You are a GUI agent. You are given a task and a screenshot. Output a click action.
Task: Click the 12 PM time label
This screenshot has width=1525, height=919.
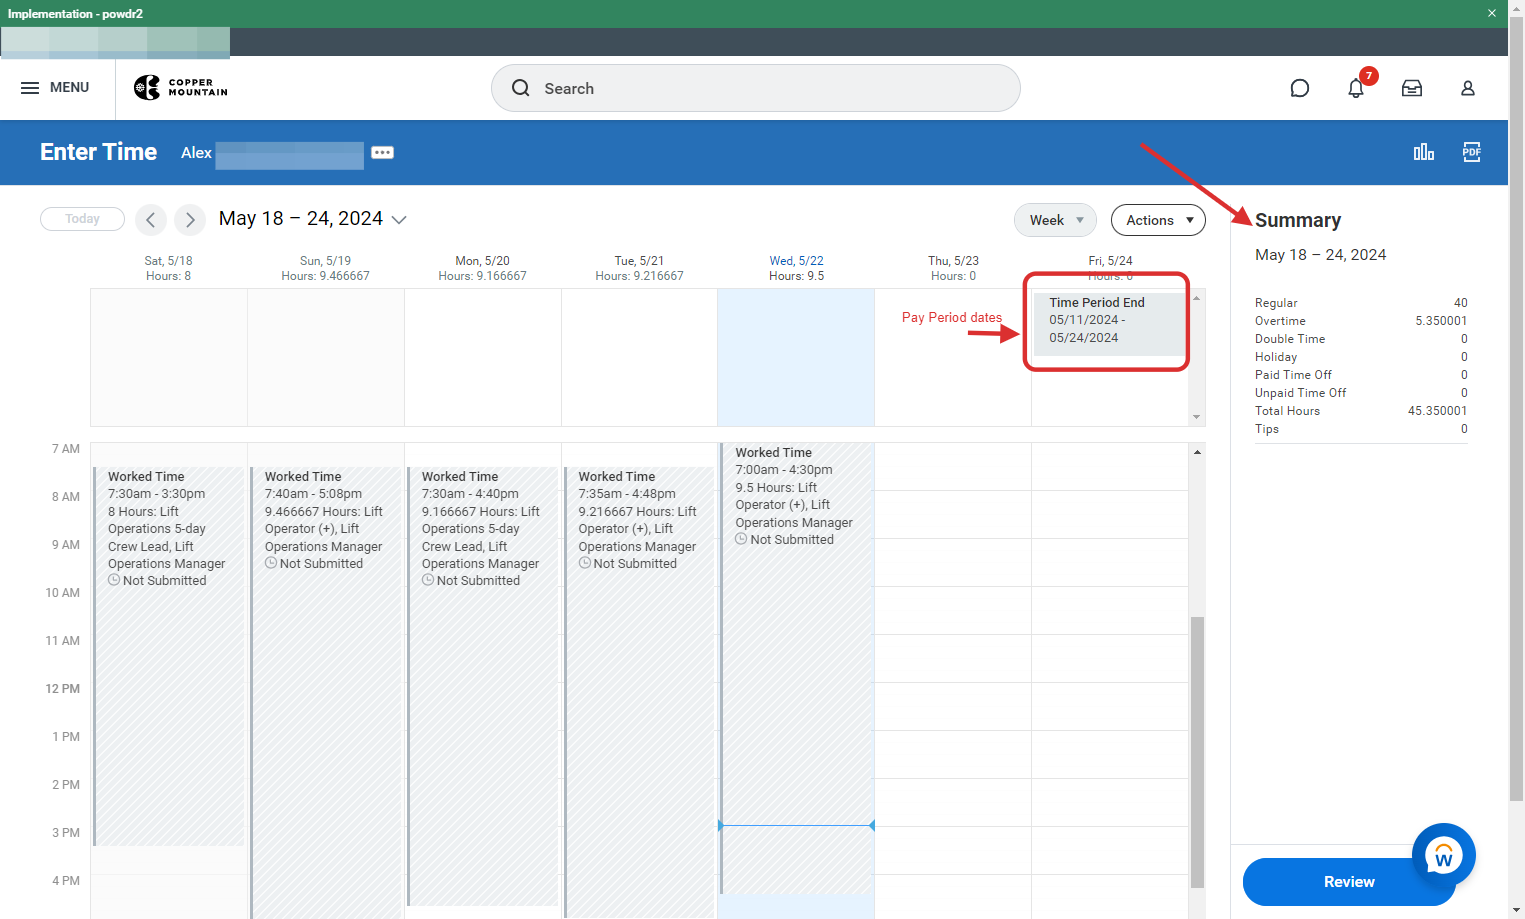point(62,689)
